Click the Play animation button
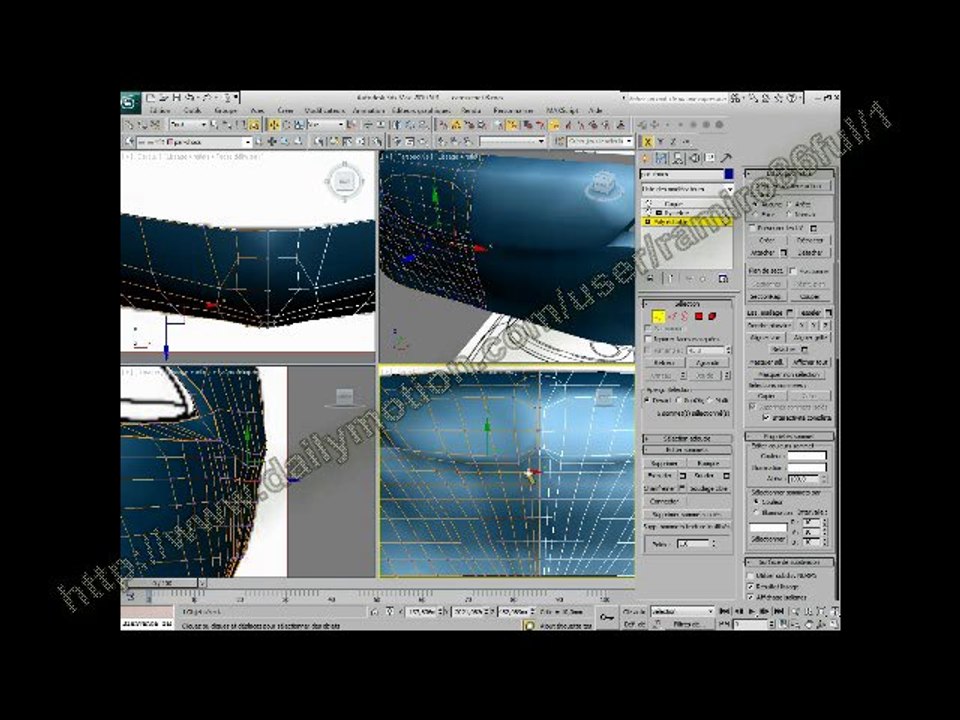The height and width of the screenshot is (720, 960). [752, 611]
